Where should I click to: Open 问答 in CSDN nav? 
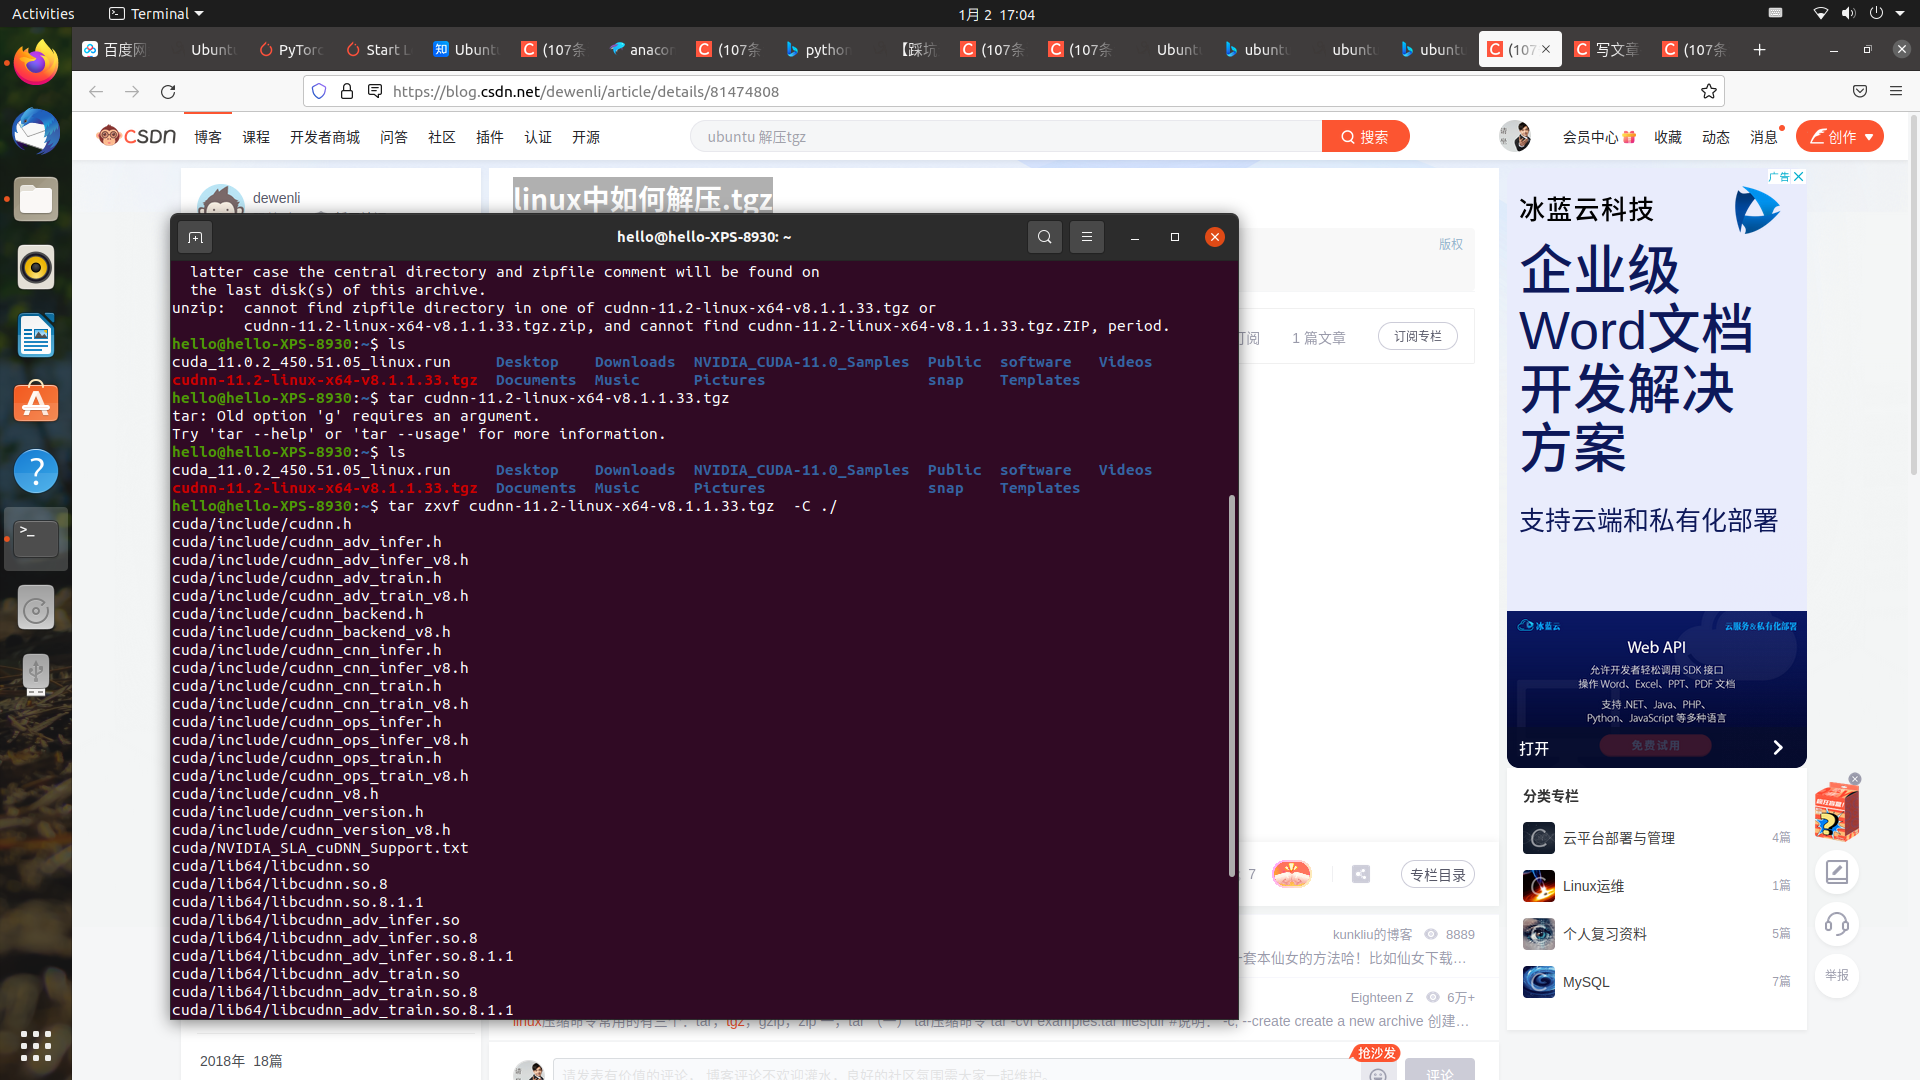[x=394, y=137]
